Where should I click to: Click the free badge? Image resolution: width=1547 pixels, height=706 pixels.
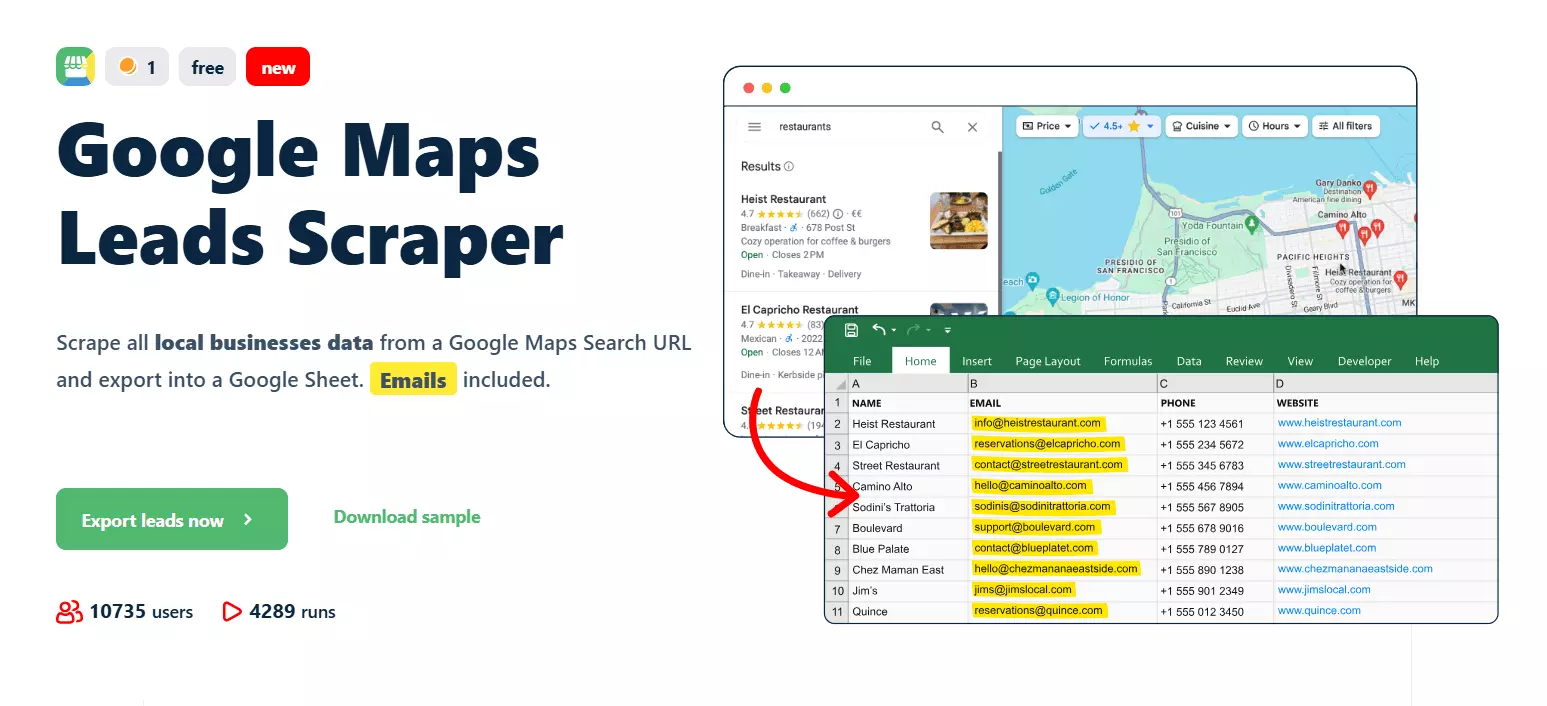tap(208, 67)
